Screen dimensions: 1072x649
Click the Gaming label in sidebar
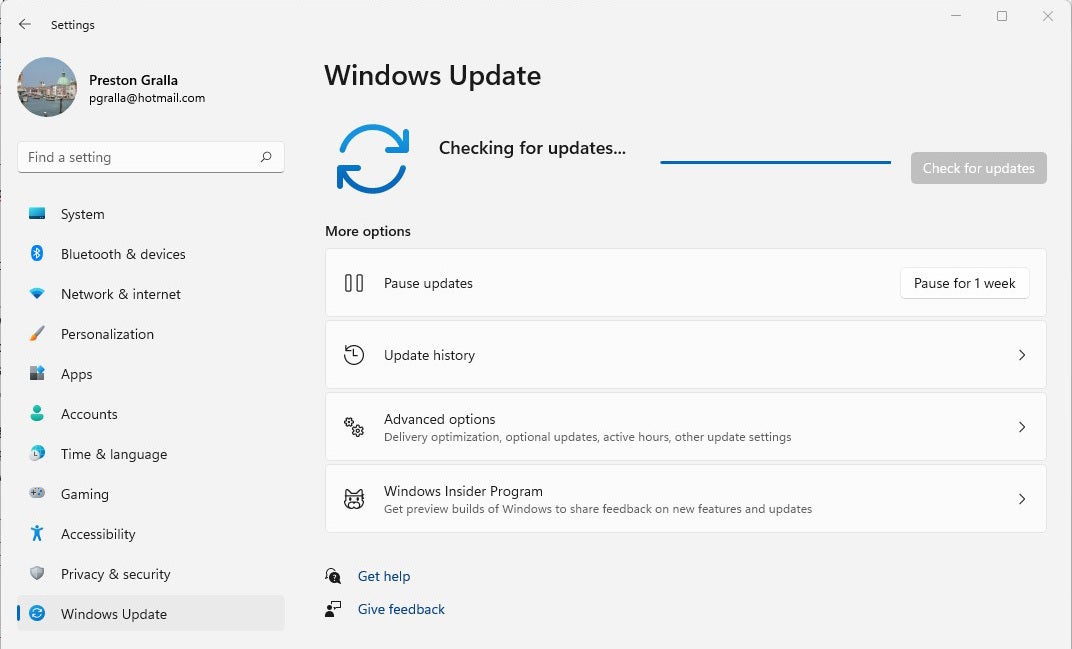point(85,494)
